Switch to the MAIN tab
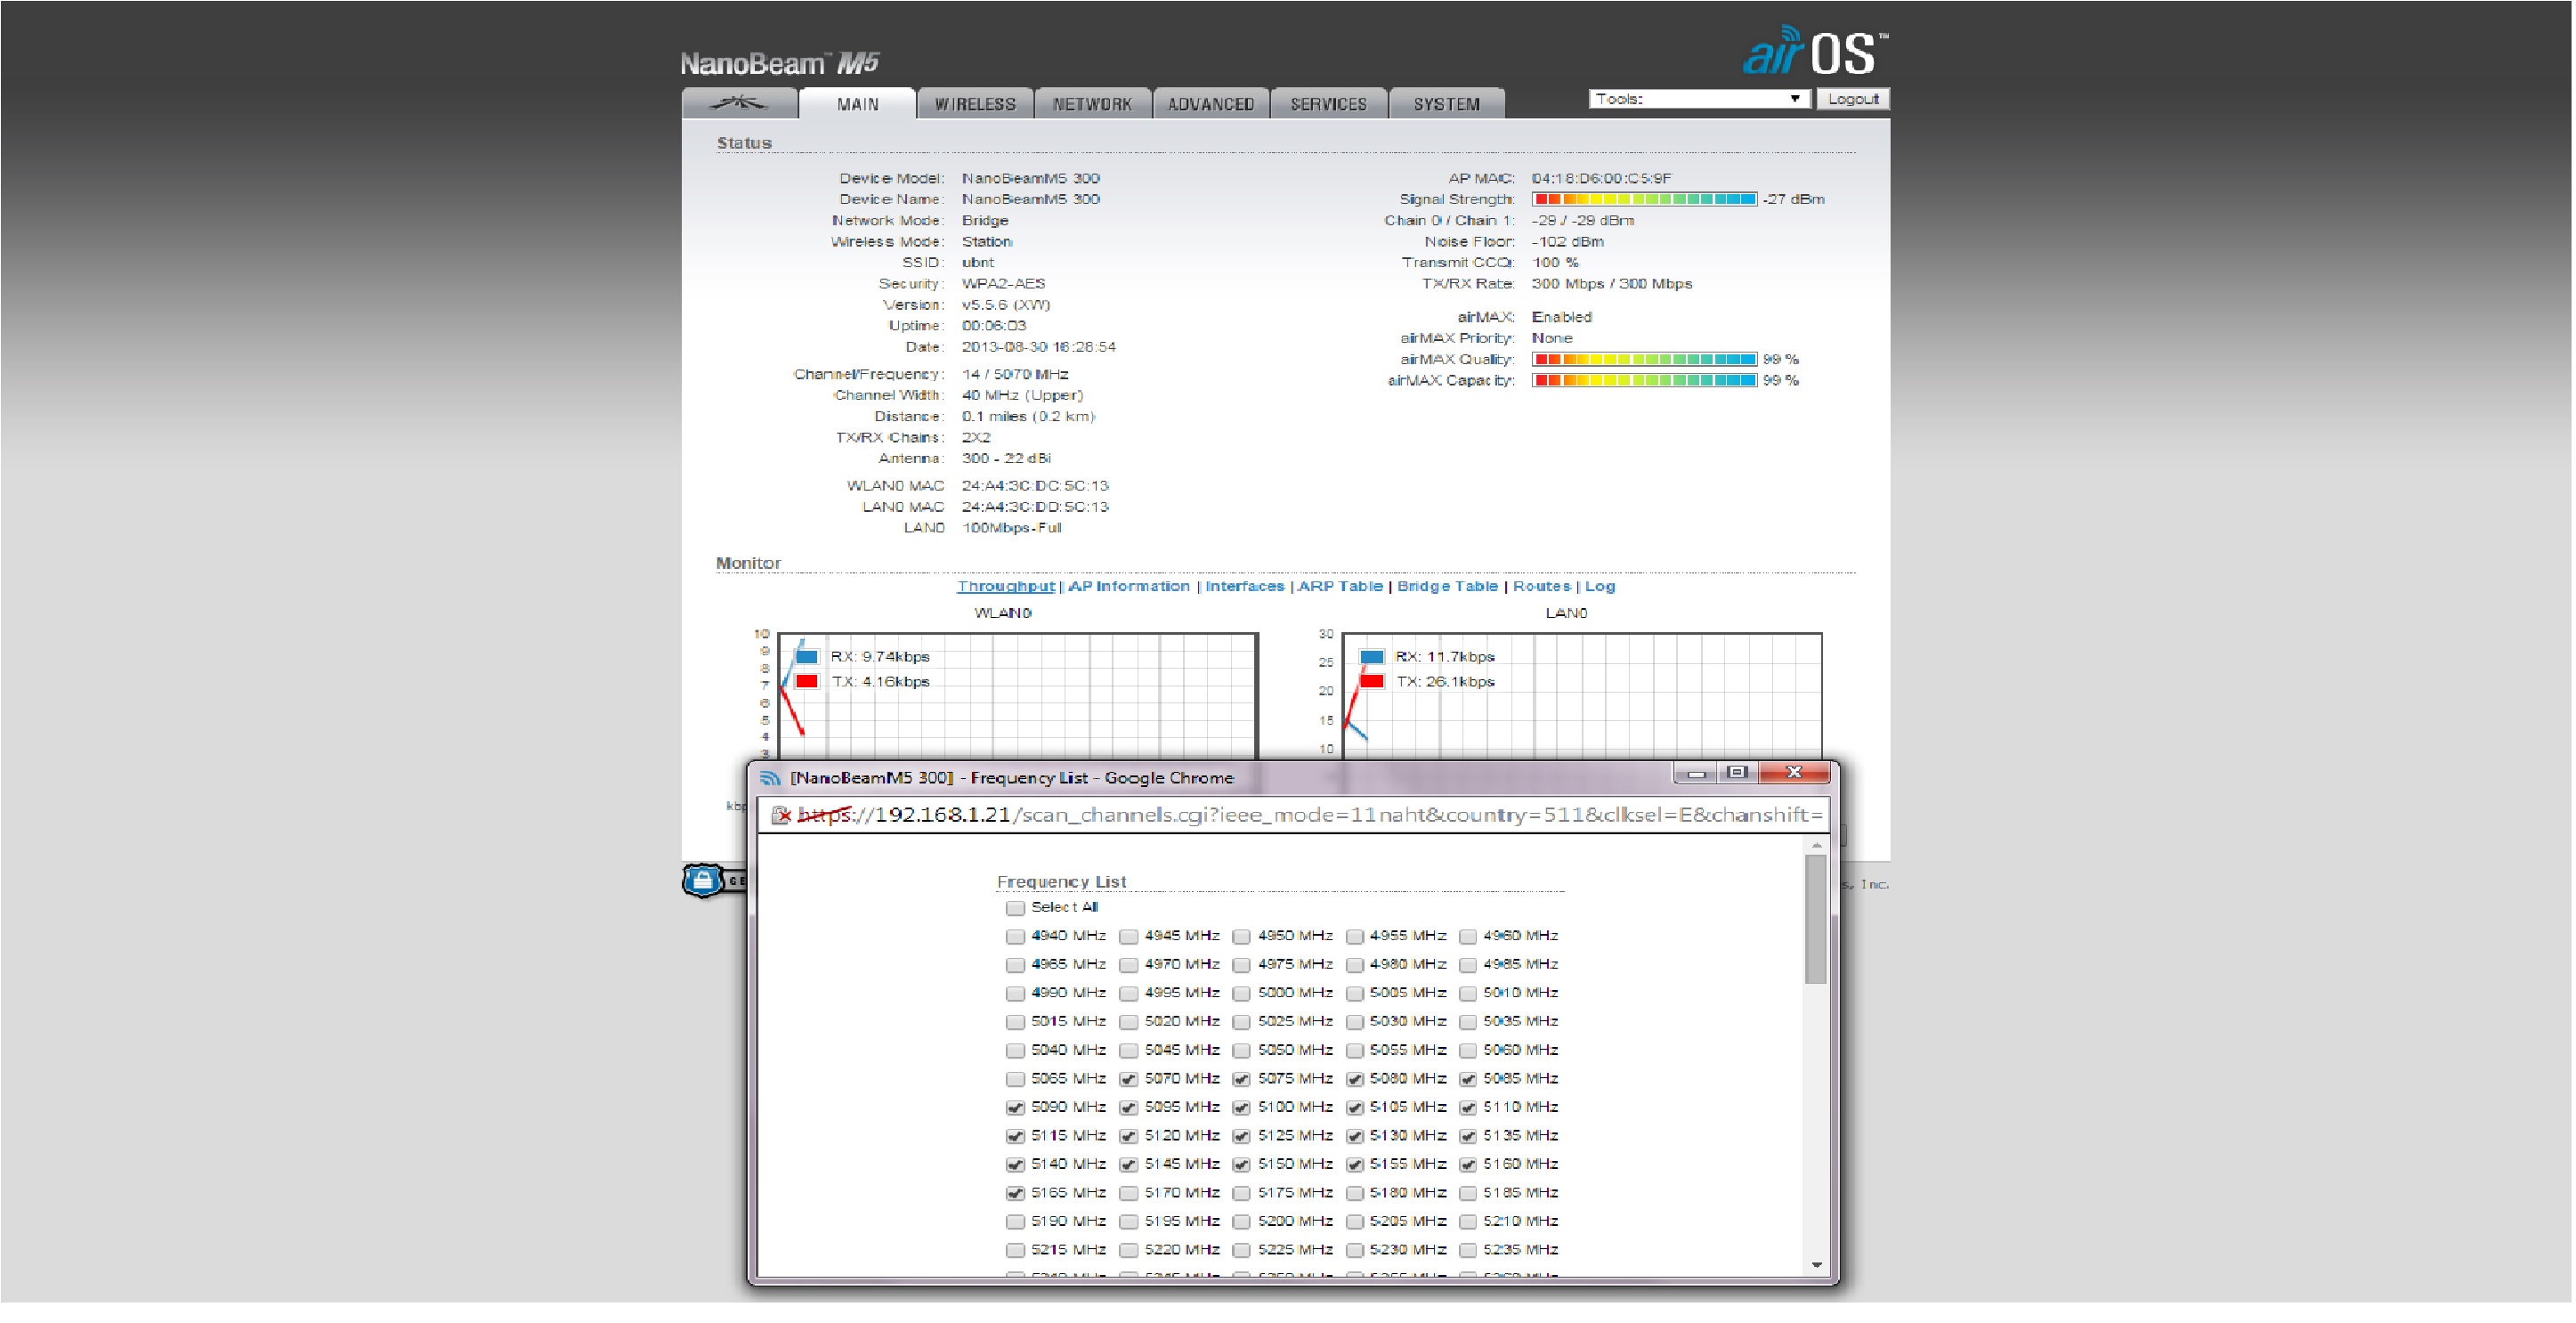The image size is (2576, 1323). [857, 103]
